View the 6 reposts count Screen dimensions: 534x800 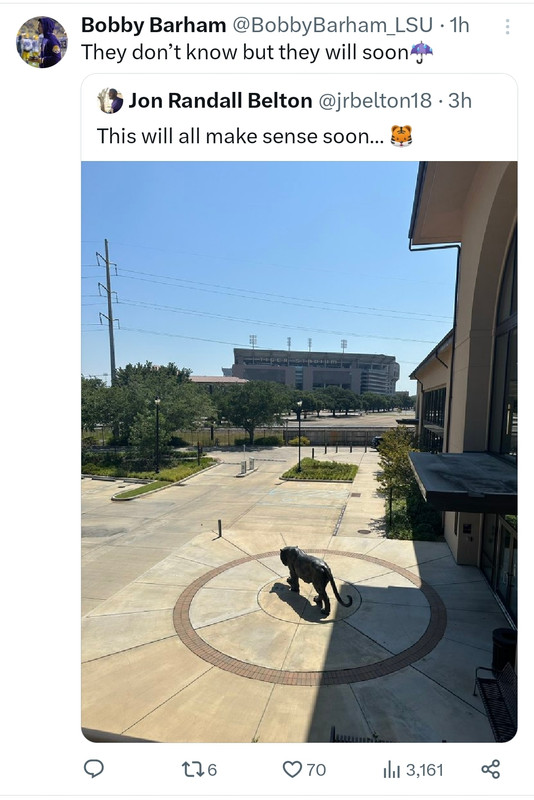click(212, 769)
